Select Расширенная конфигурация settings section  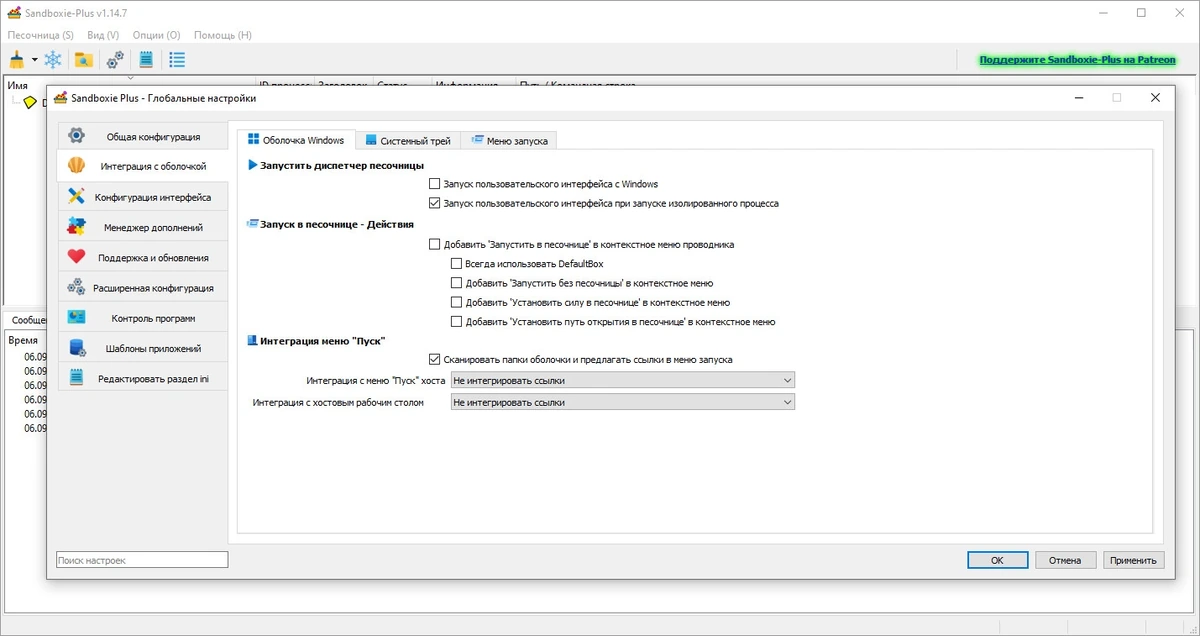tap(142, 288)
